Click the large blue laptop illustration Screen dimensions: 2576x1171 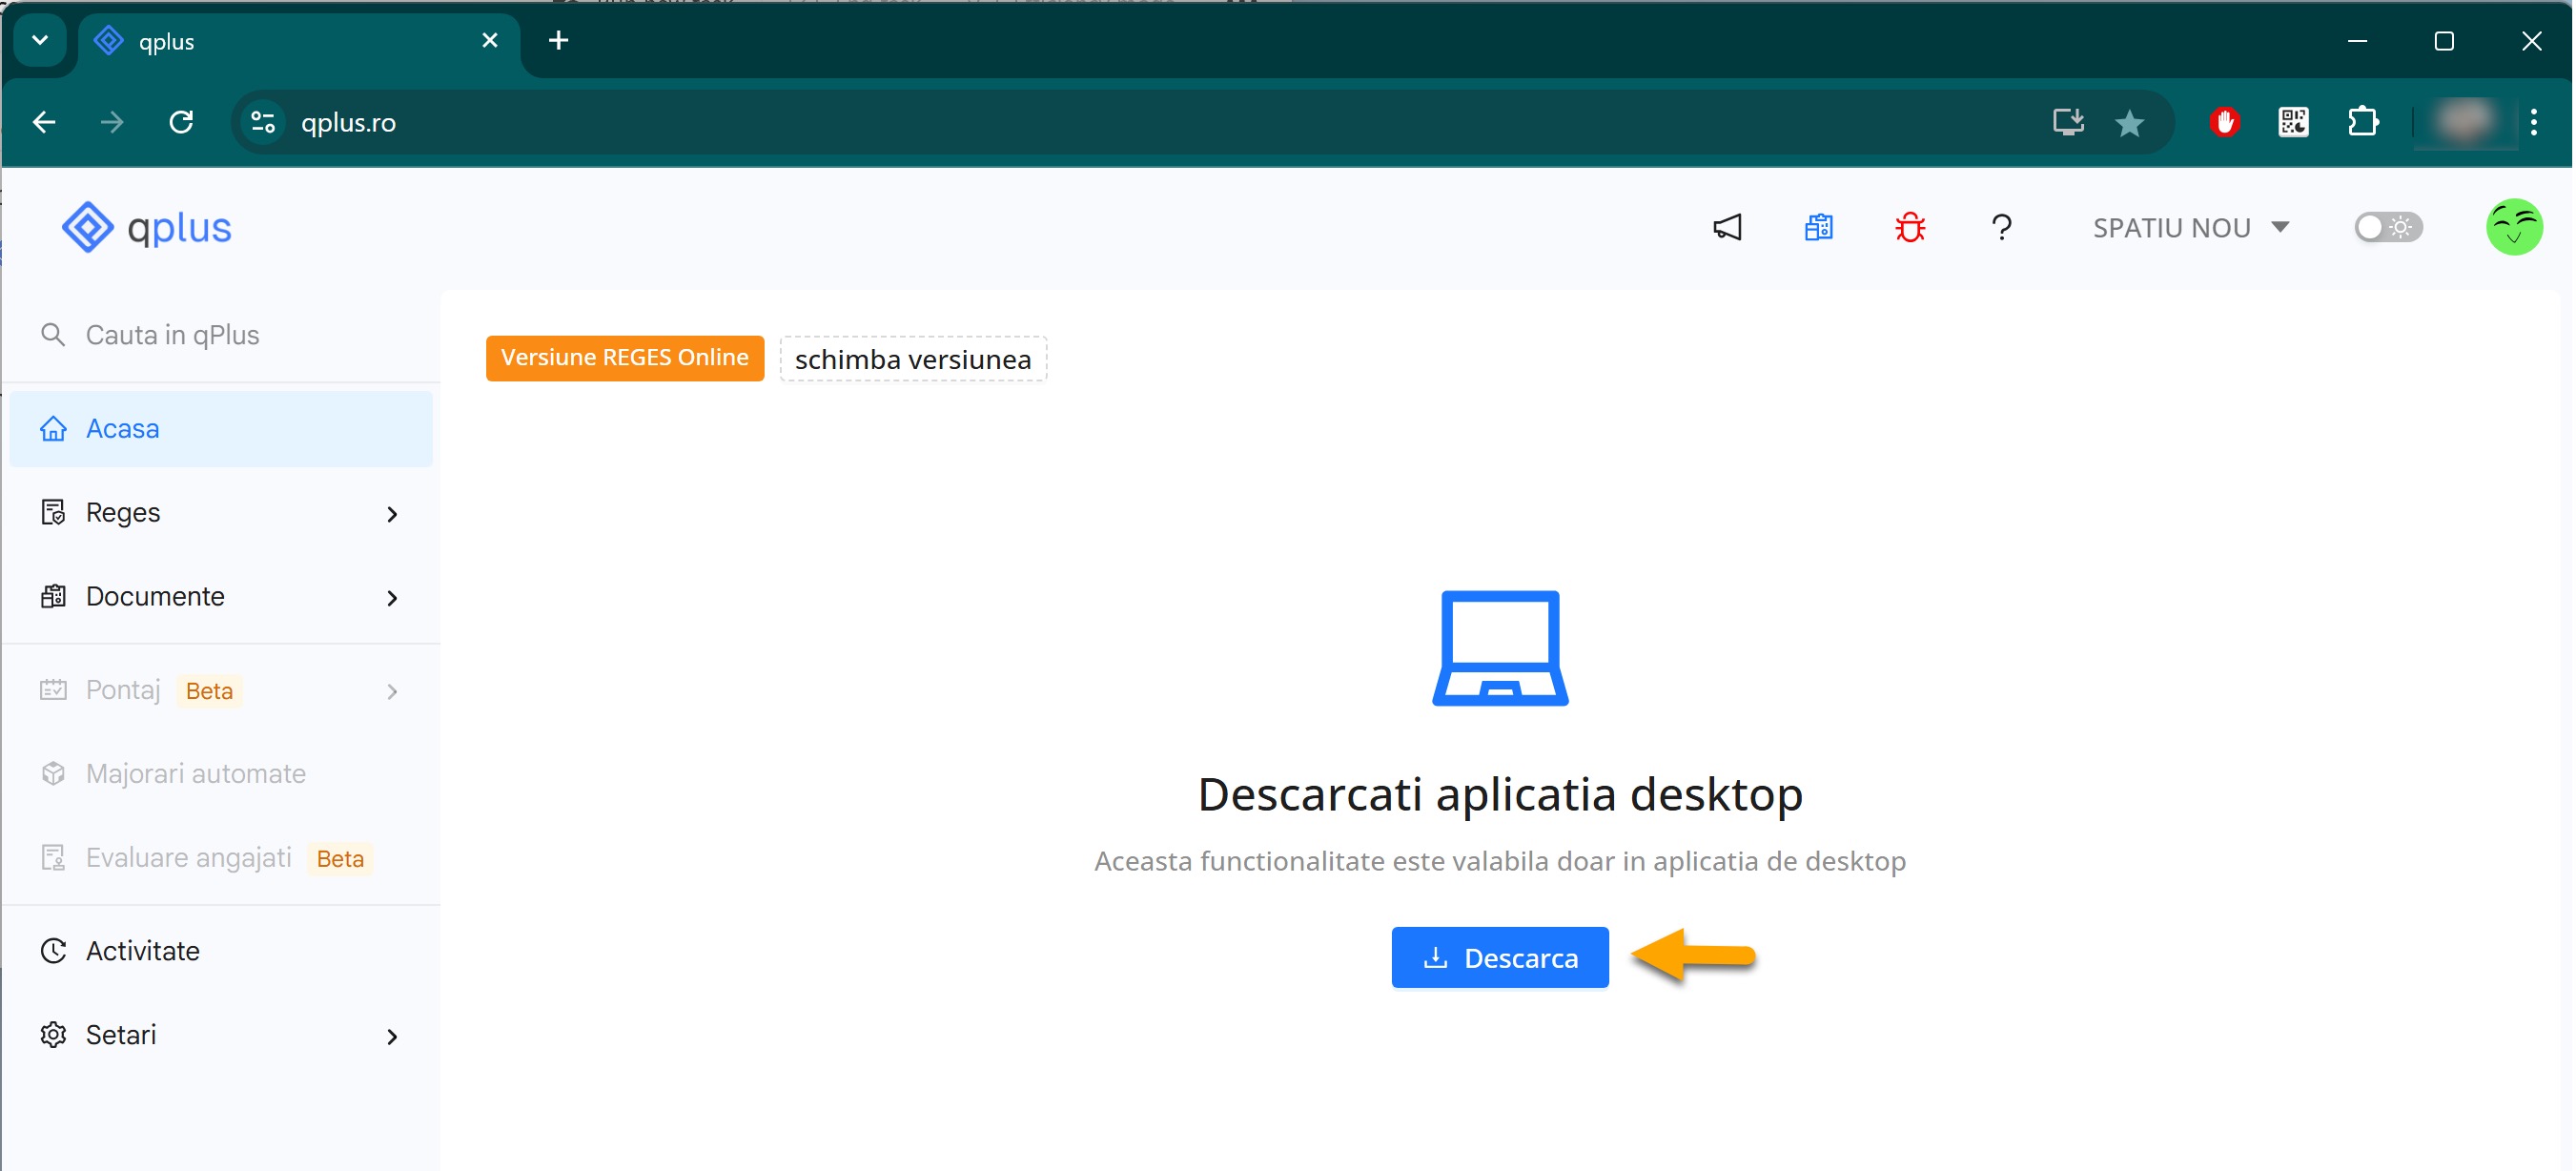(x=1500, y=648)
